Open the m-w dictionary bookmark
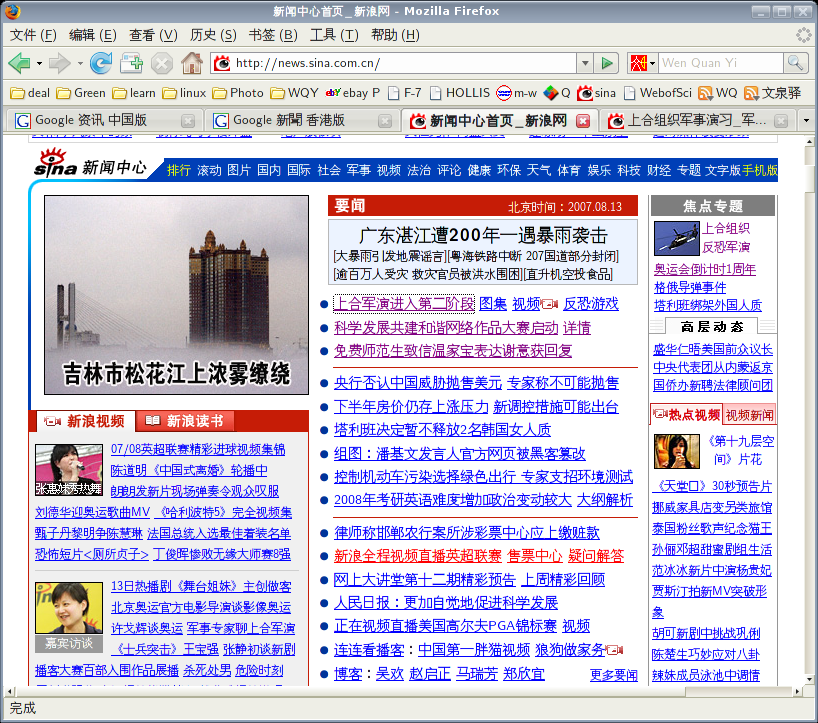The width and height of the screenshot is (818, 723). (x=517, y=93)
